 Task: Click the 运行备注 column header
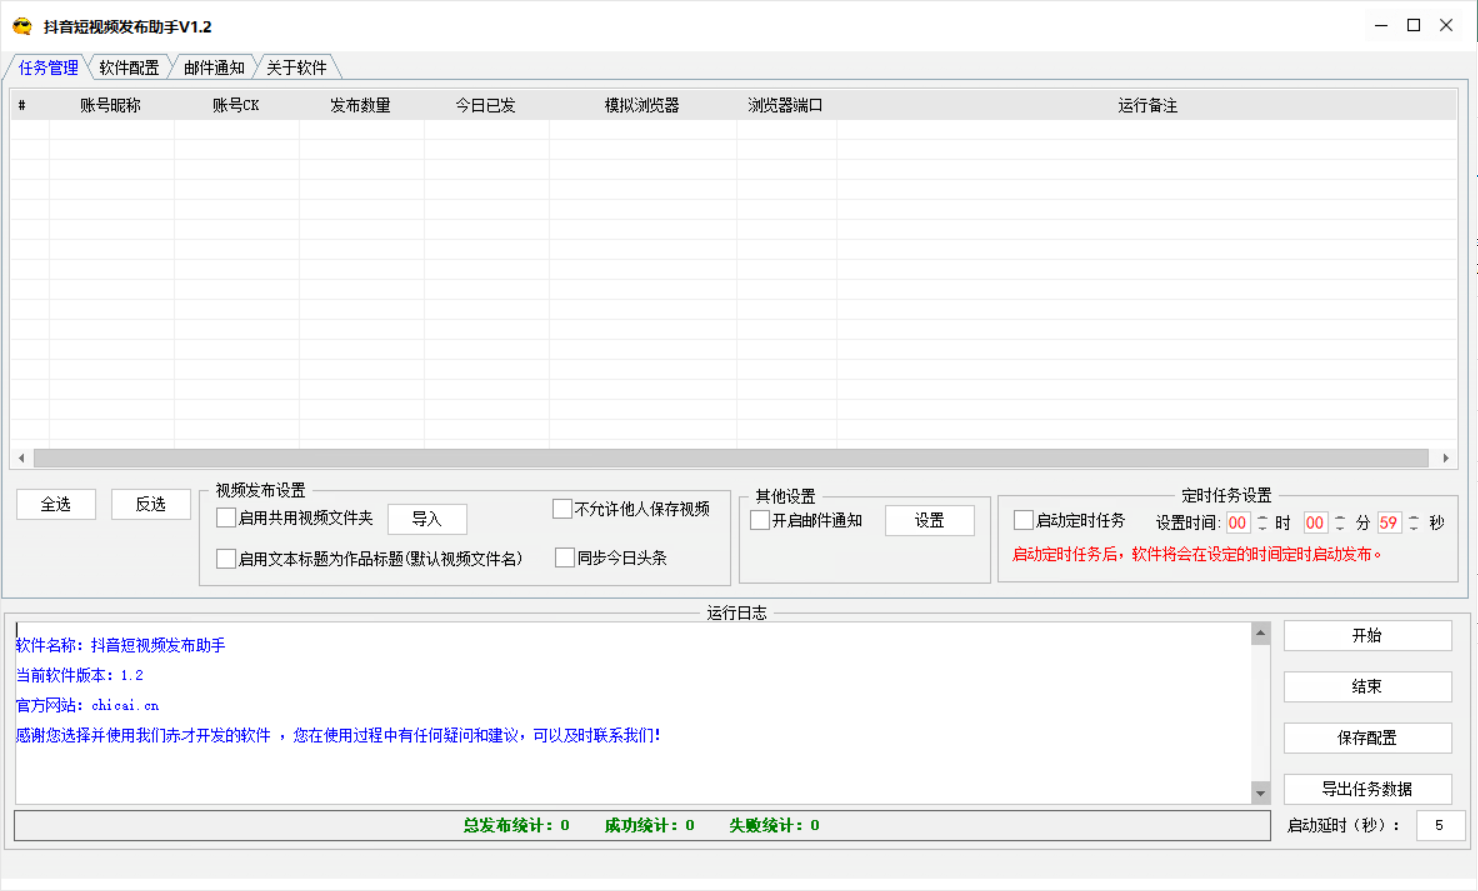click(x=1147, y=105)
